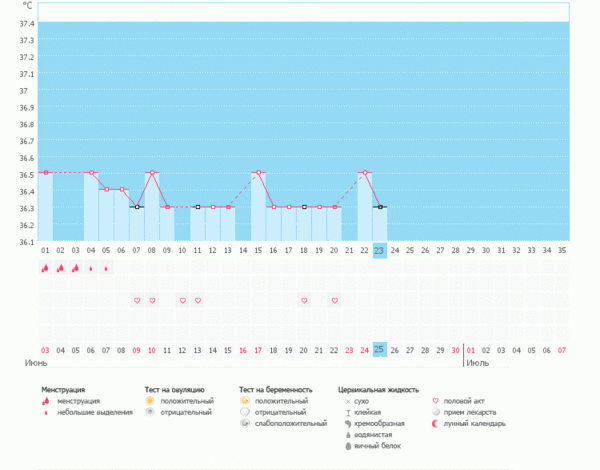
Task: Click the temperature point on cycle day 22
Action: coord(364,173)
